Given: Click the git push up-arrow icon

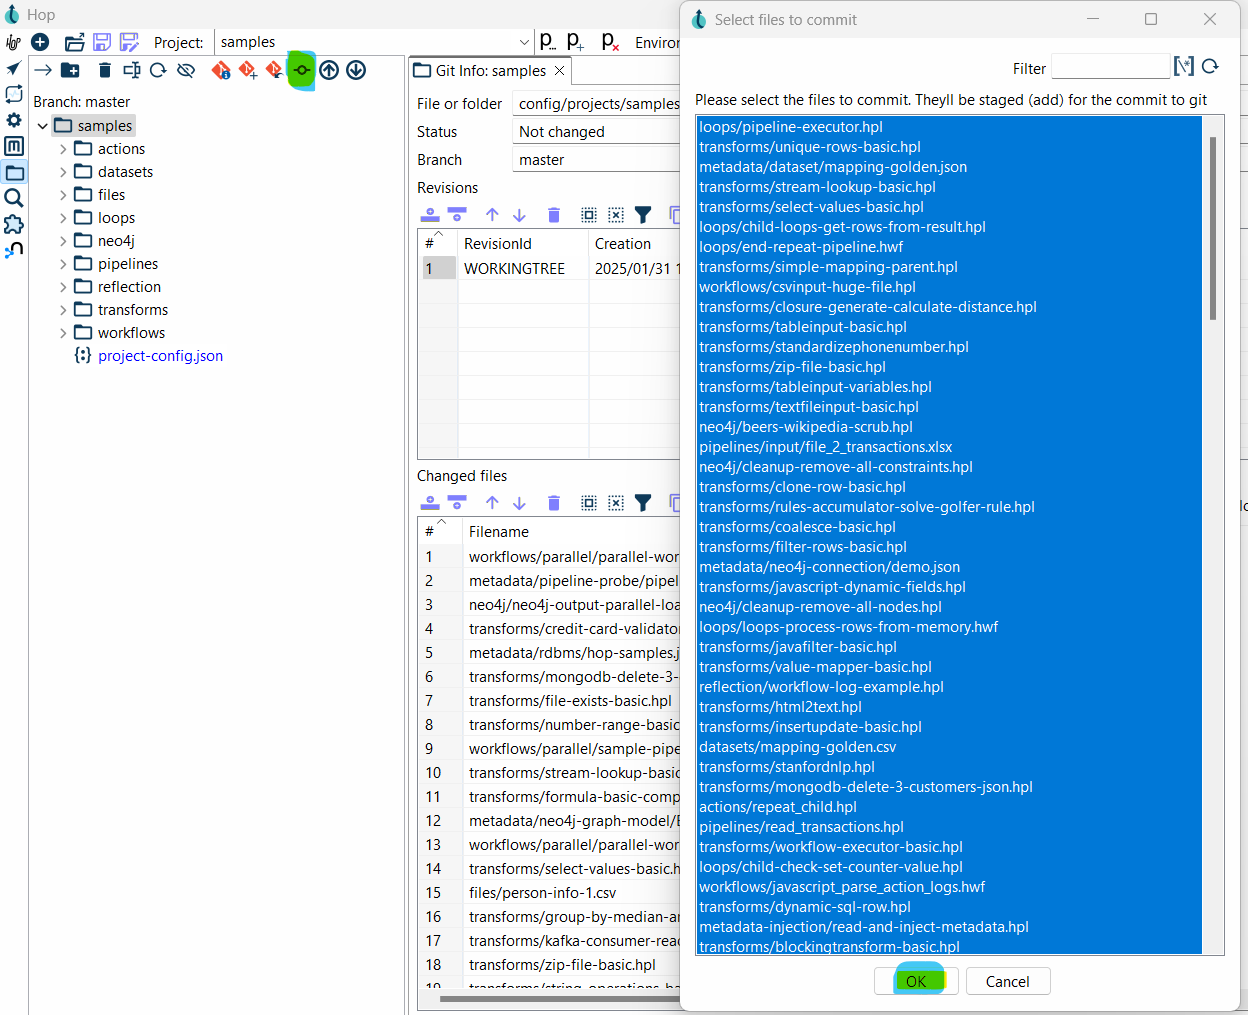Looking at the screenshot, I should pos(329,70).
